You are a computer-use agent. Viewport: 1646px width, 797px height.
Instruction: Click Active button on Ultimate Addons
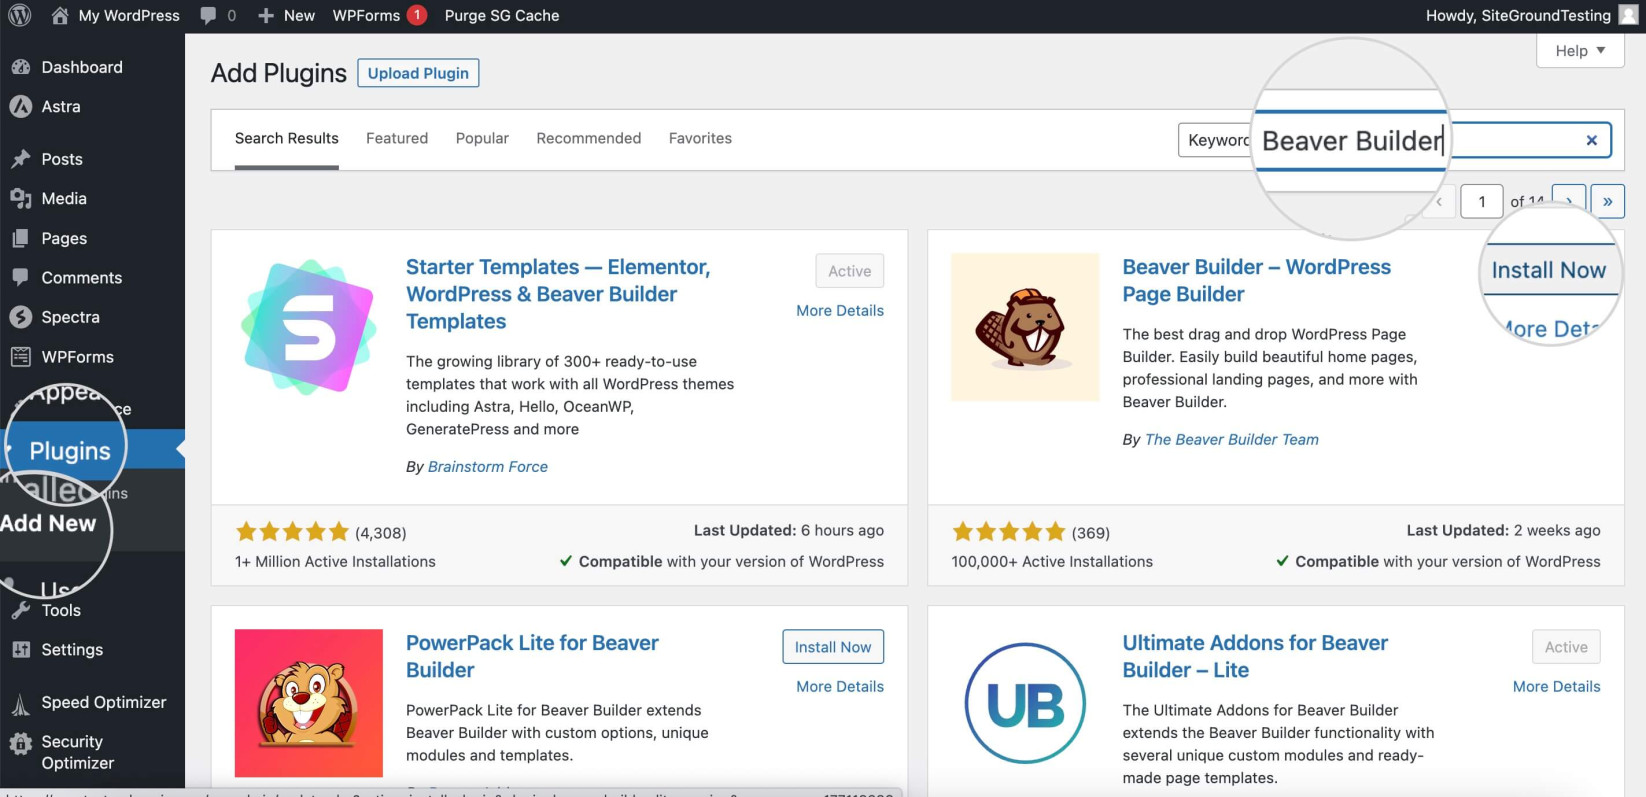pos(1566,647)
